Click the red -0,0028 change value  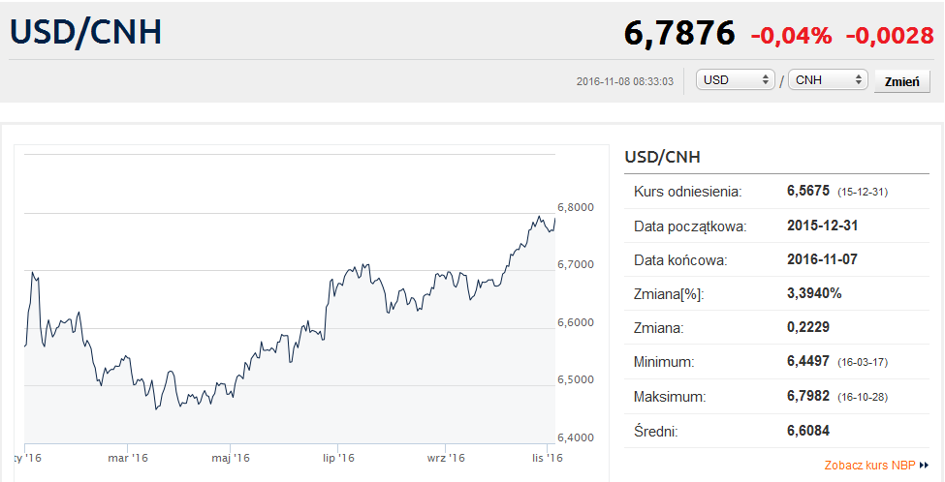click(889, 35)
